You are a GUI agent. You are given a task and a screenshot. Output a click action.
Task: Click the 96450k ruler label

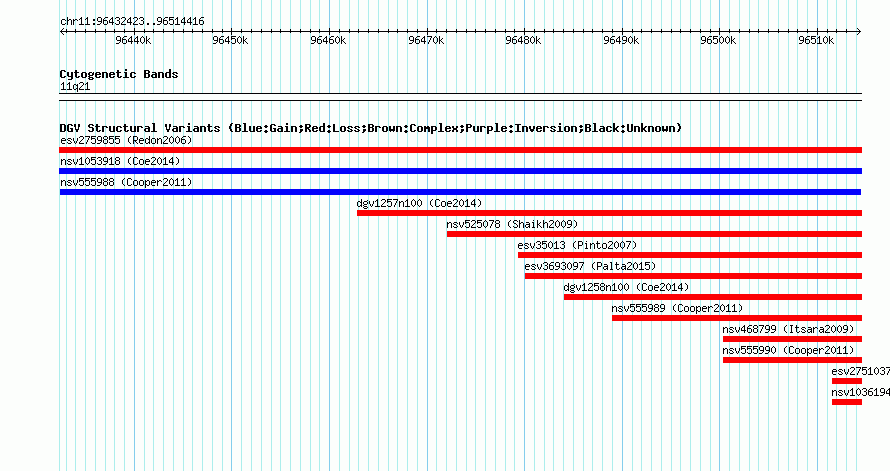pyautogui.click(x=230, y=40)
